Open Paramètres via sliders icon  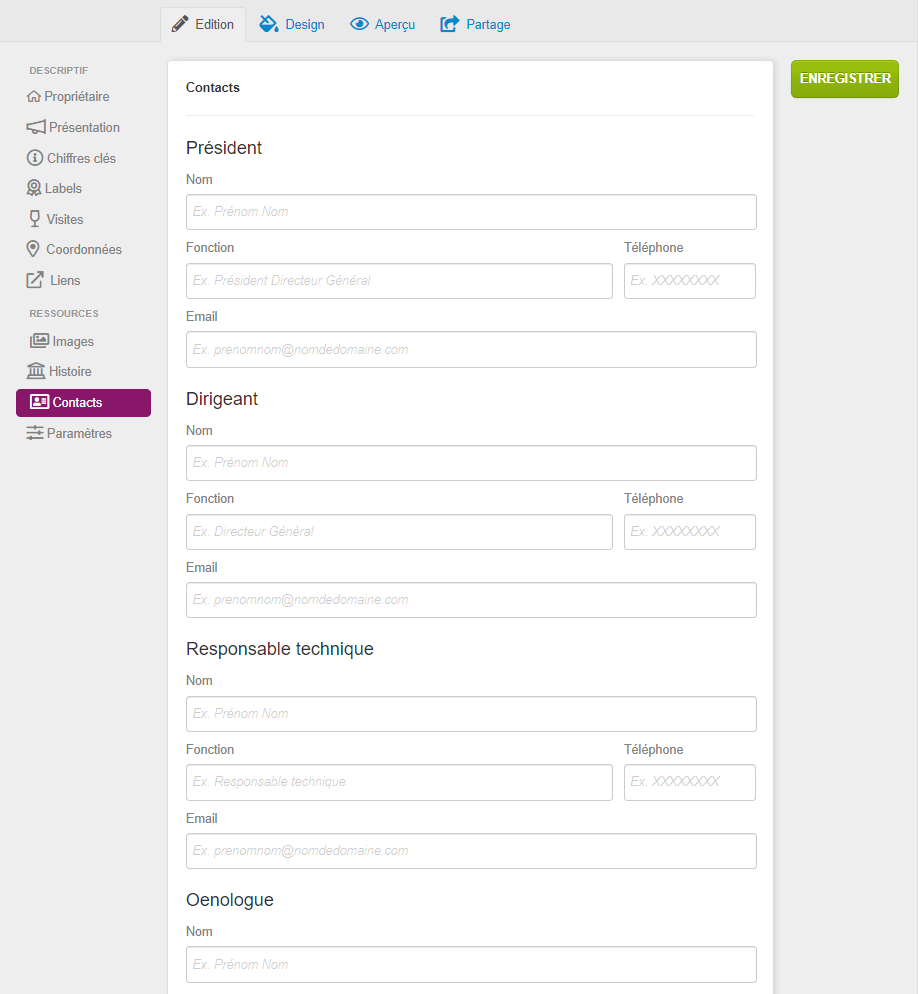[35, 433]
